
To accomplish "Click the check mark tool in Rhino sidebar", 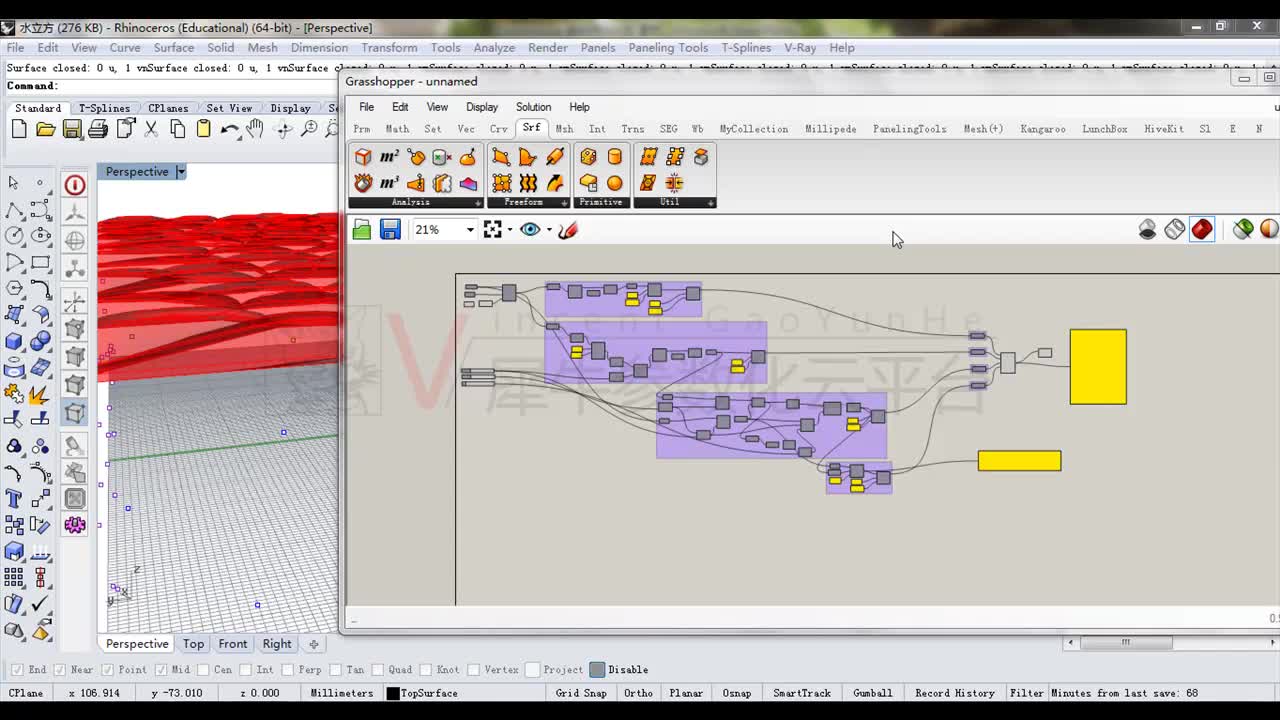I will pyautogui.click(x=41, y=604).
